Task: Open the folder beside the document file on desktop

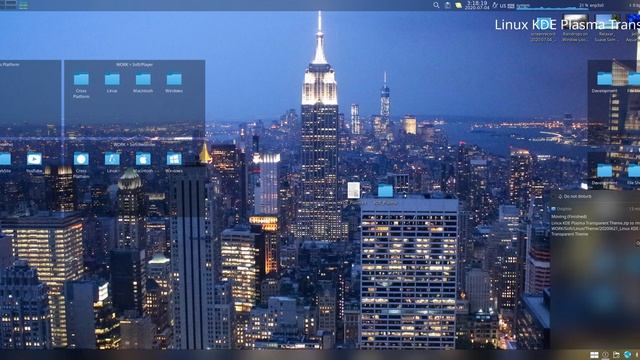Action: [x=385, y=191]
